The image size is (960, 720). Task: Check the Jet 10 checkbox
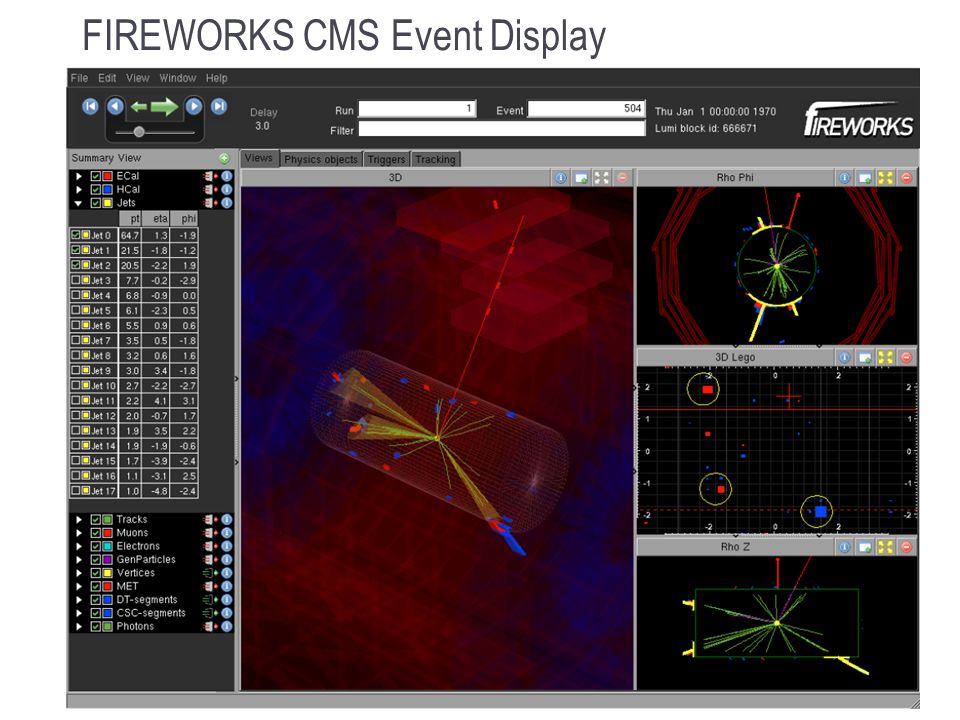76,385
